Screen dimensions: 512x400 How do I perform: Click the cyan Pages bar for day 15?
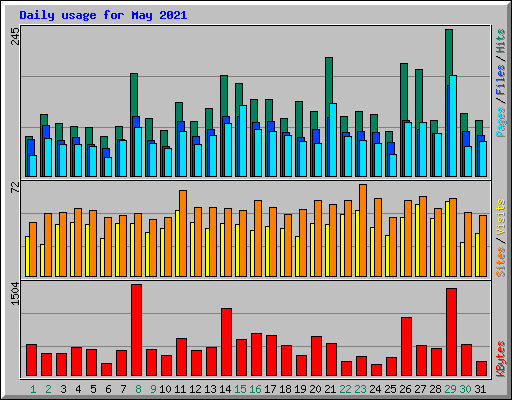pyautogui.click(x=243, y=141)
